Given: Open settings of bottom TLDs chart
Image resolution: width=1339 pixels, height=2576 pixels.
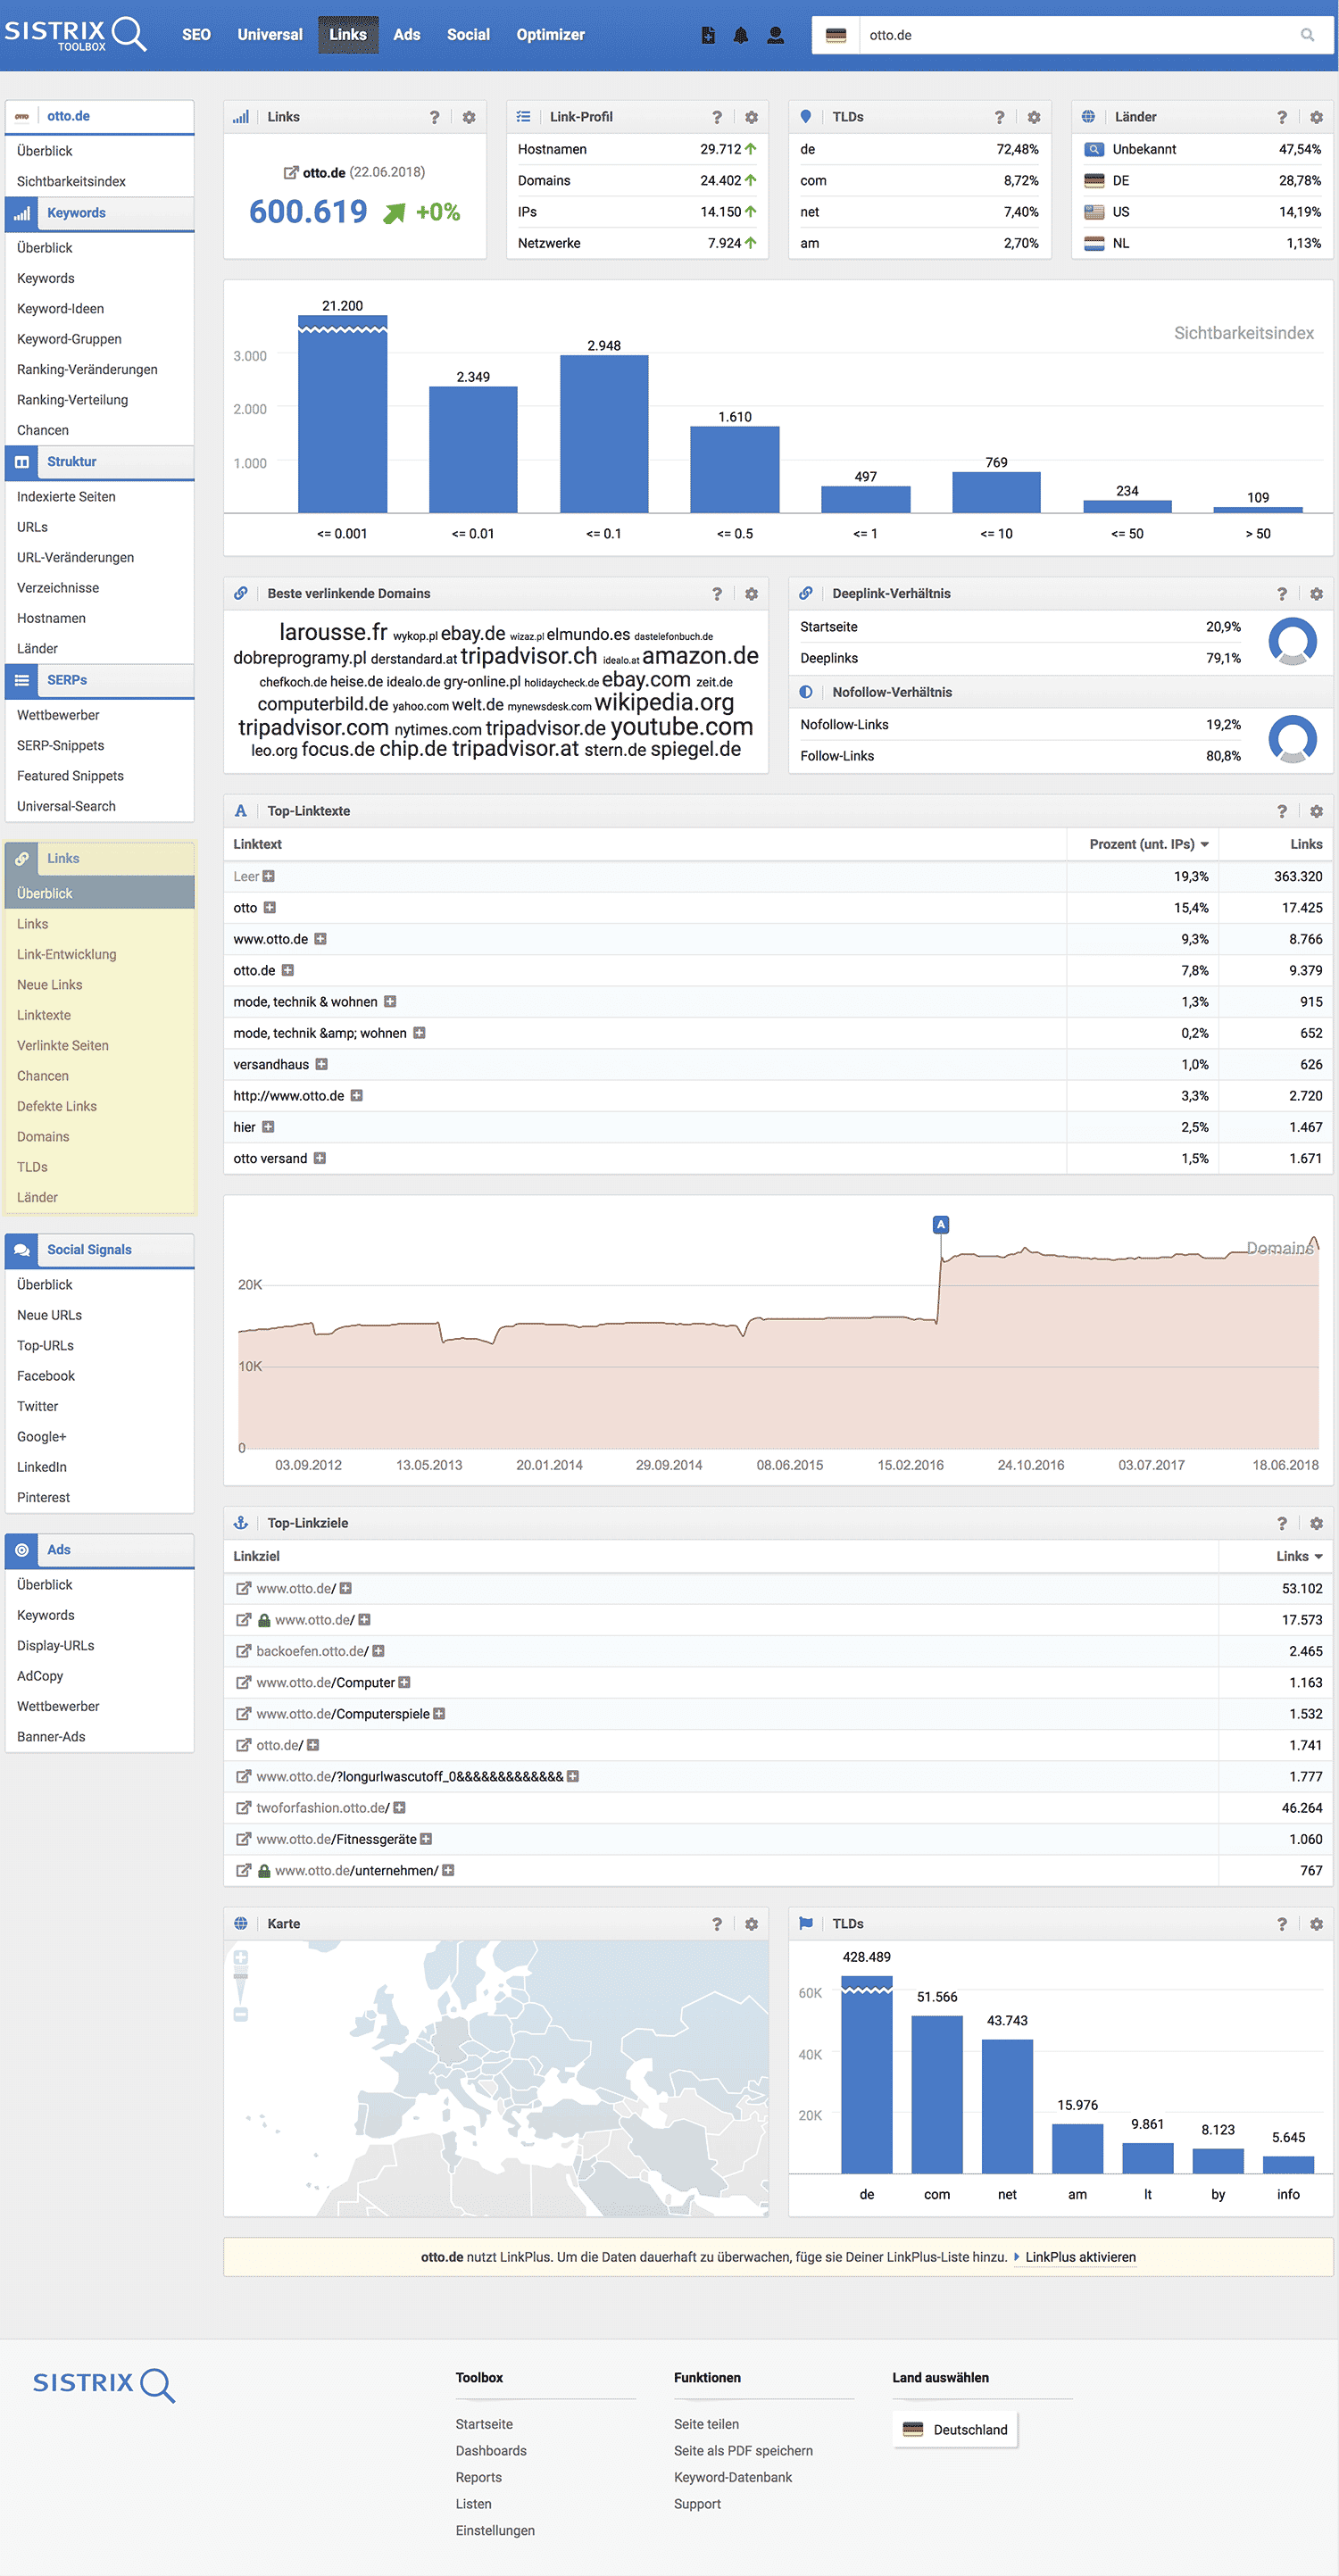Looking at the screenshot, I should 1317,1924.
